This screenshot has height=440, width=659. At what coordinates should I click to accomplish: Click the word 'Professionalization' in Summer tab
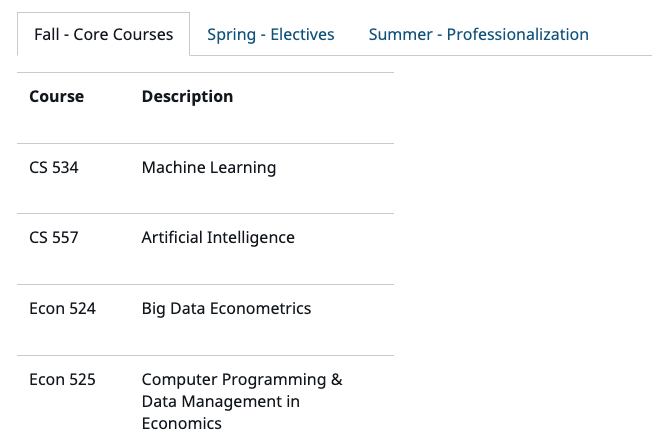pyautogui.click(x=517, y=34)
